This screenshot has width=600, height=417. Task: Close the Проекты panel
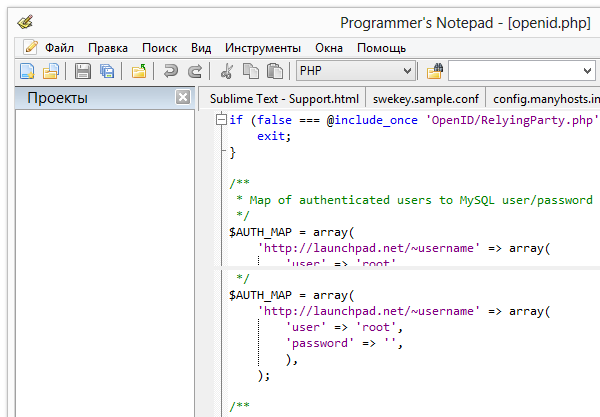click(x=182, y=98)
